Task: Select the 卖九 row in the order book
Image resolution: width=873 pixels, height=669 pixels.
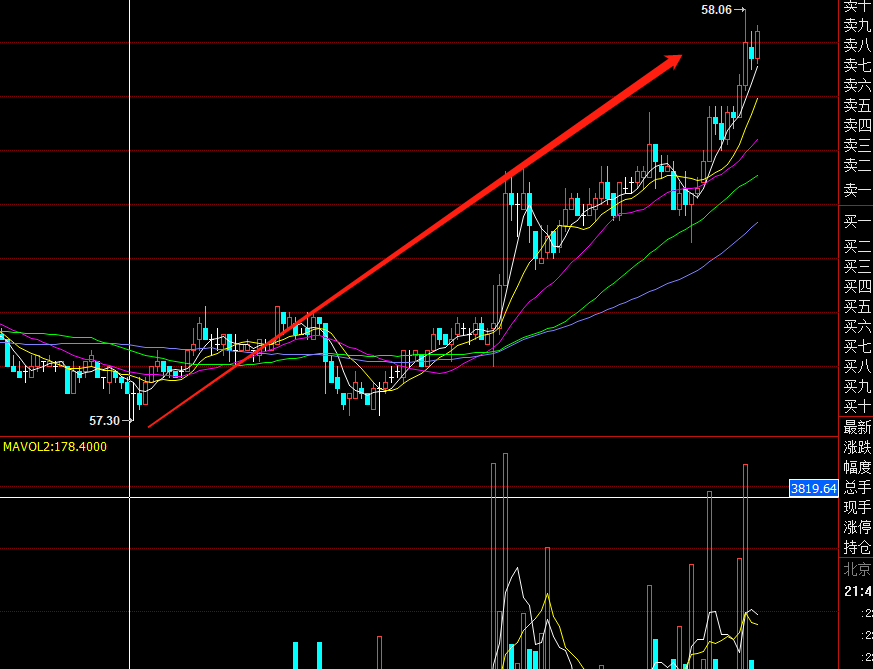Action: [x=857, y=25]
